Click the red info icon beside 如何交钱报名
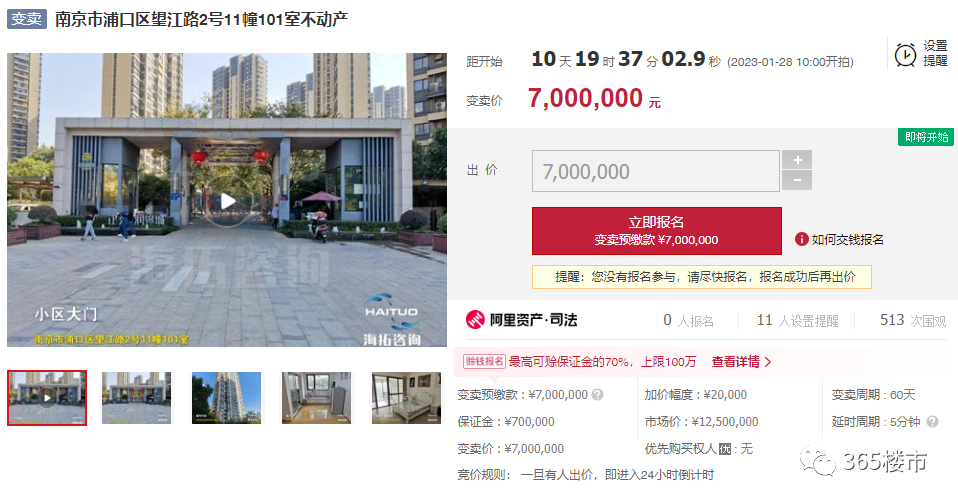The width and height of the screenshot is (958, 503). coord(802,239)
